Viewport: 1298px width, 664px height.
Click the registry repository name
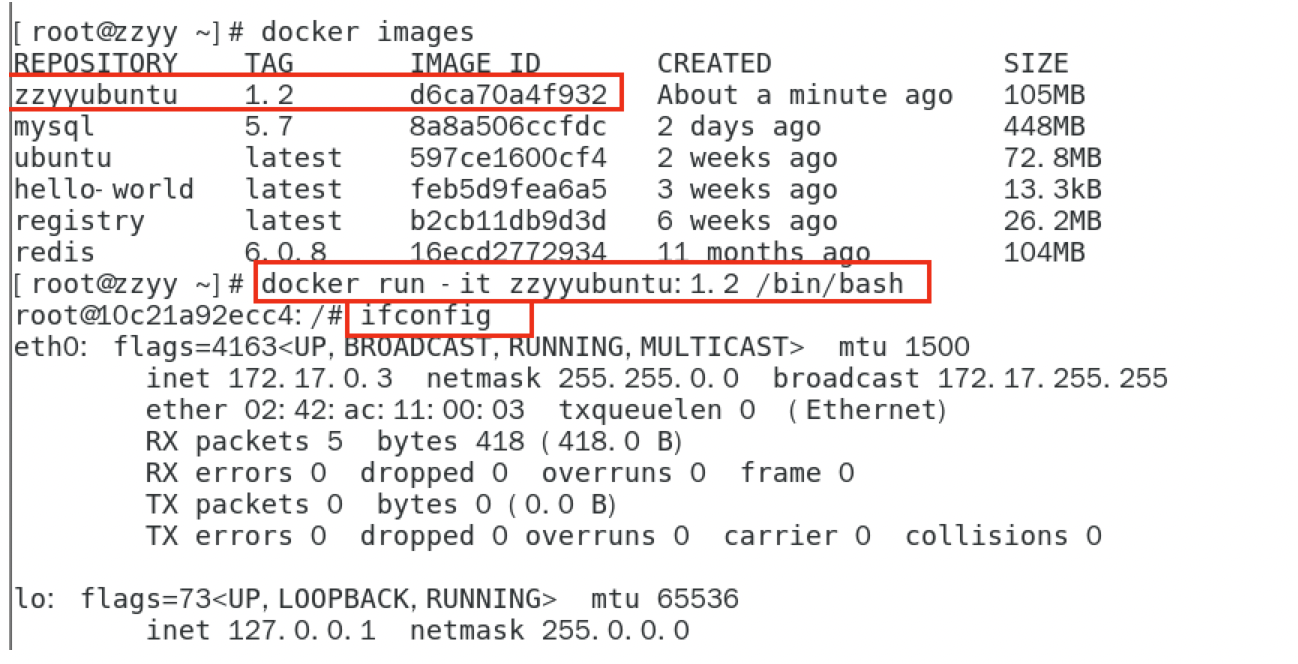coord(79,221)
